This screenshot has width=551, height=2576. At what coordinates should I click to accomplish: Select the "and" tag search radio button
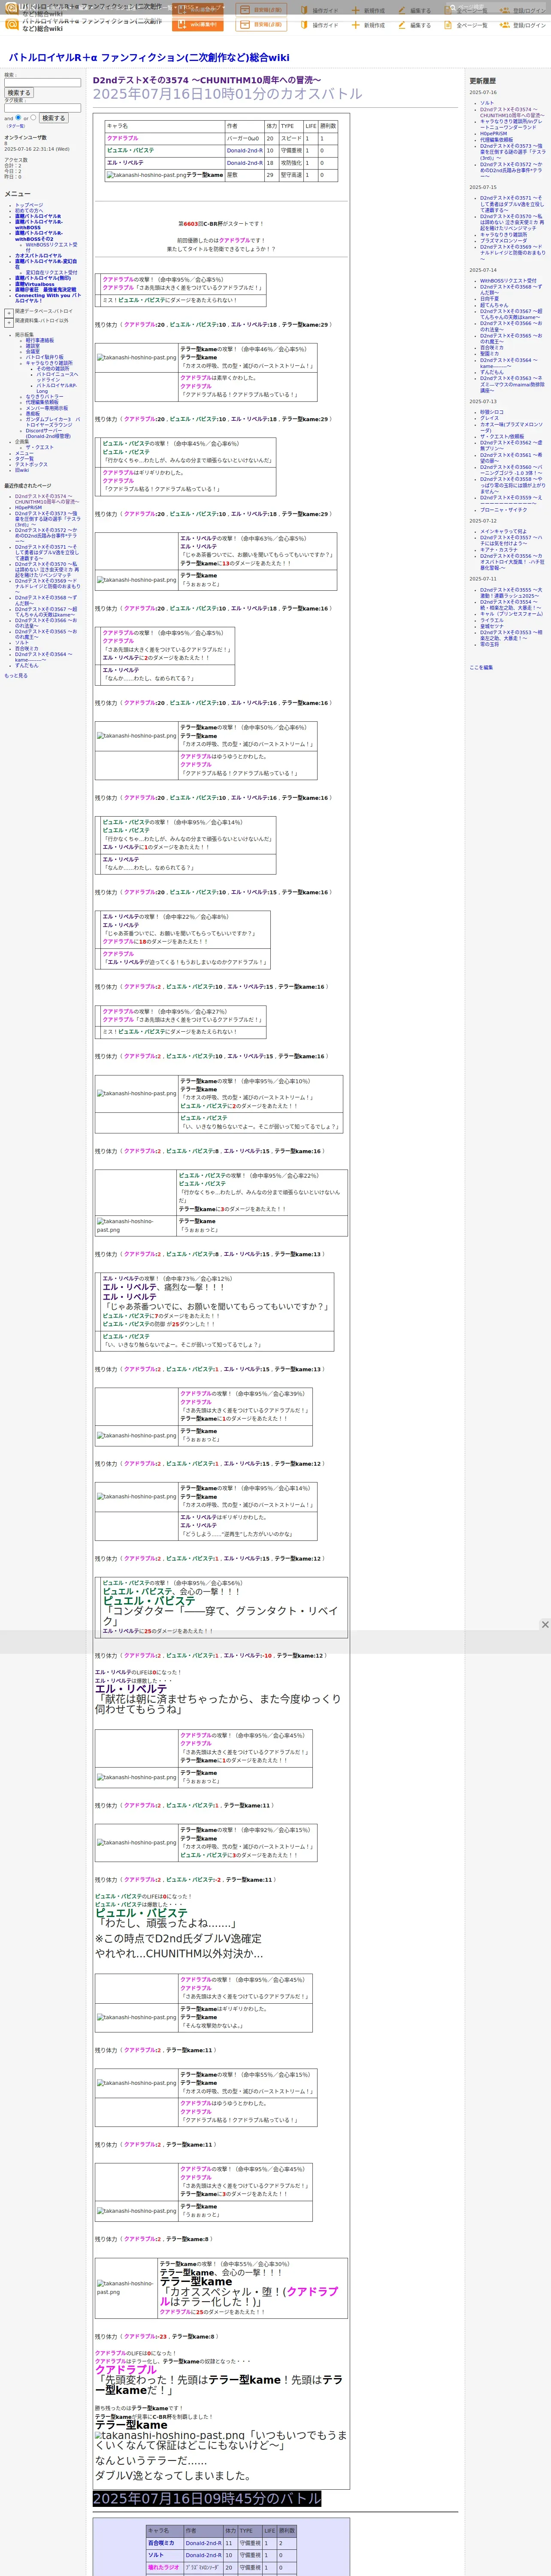click(18, 117)
